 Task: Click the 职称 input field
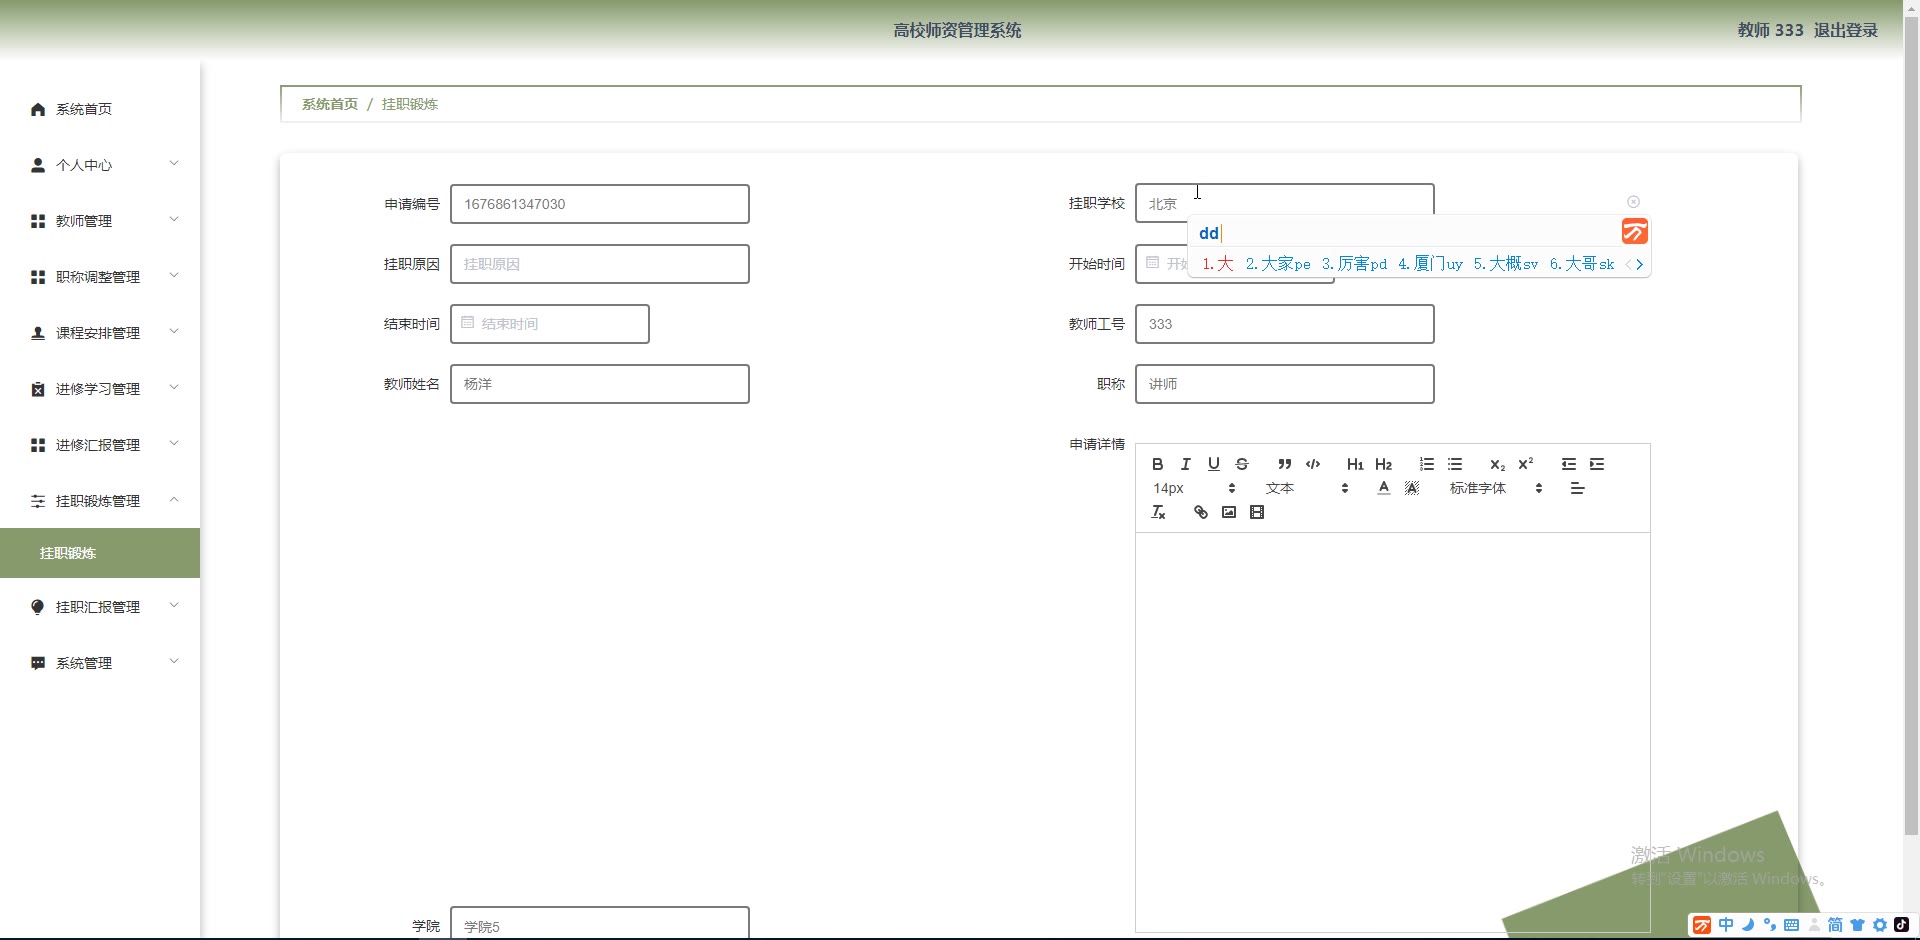tap(1285, 384)
